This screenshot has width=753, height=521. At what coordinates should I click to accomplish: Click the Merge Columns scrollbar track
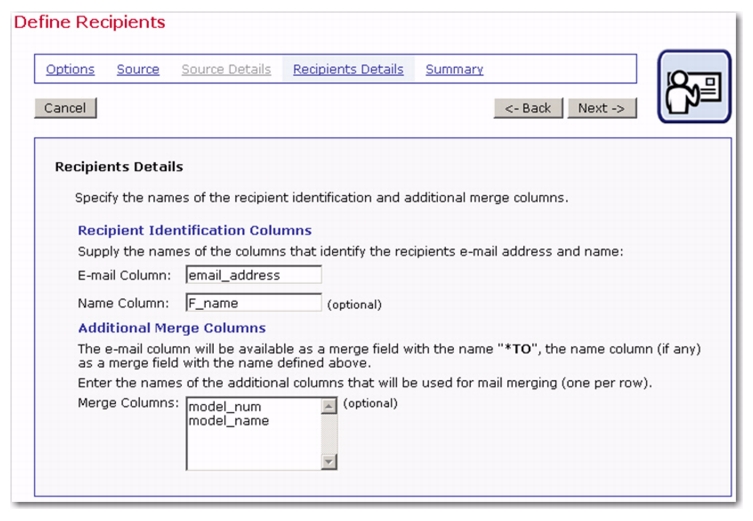coord(327,433)
